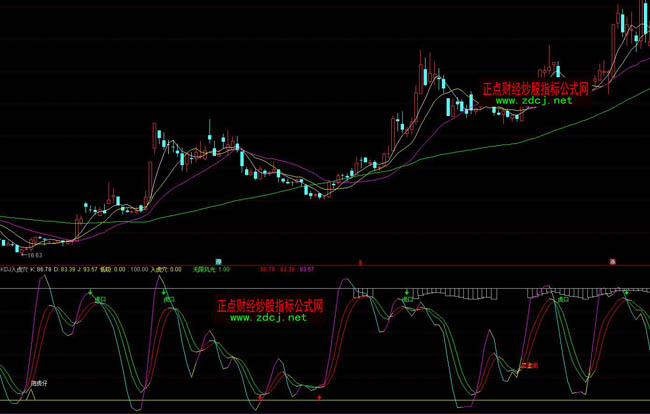Select the rightmost green arrow in the indicator panel

623,290
